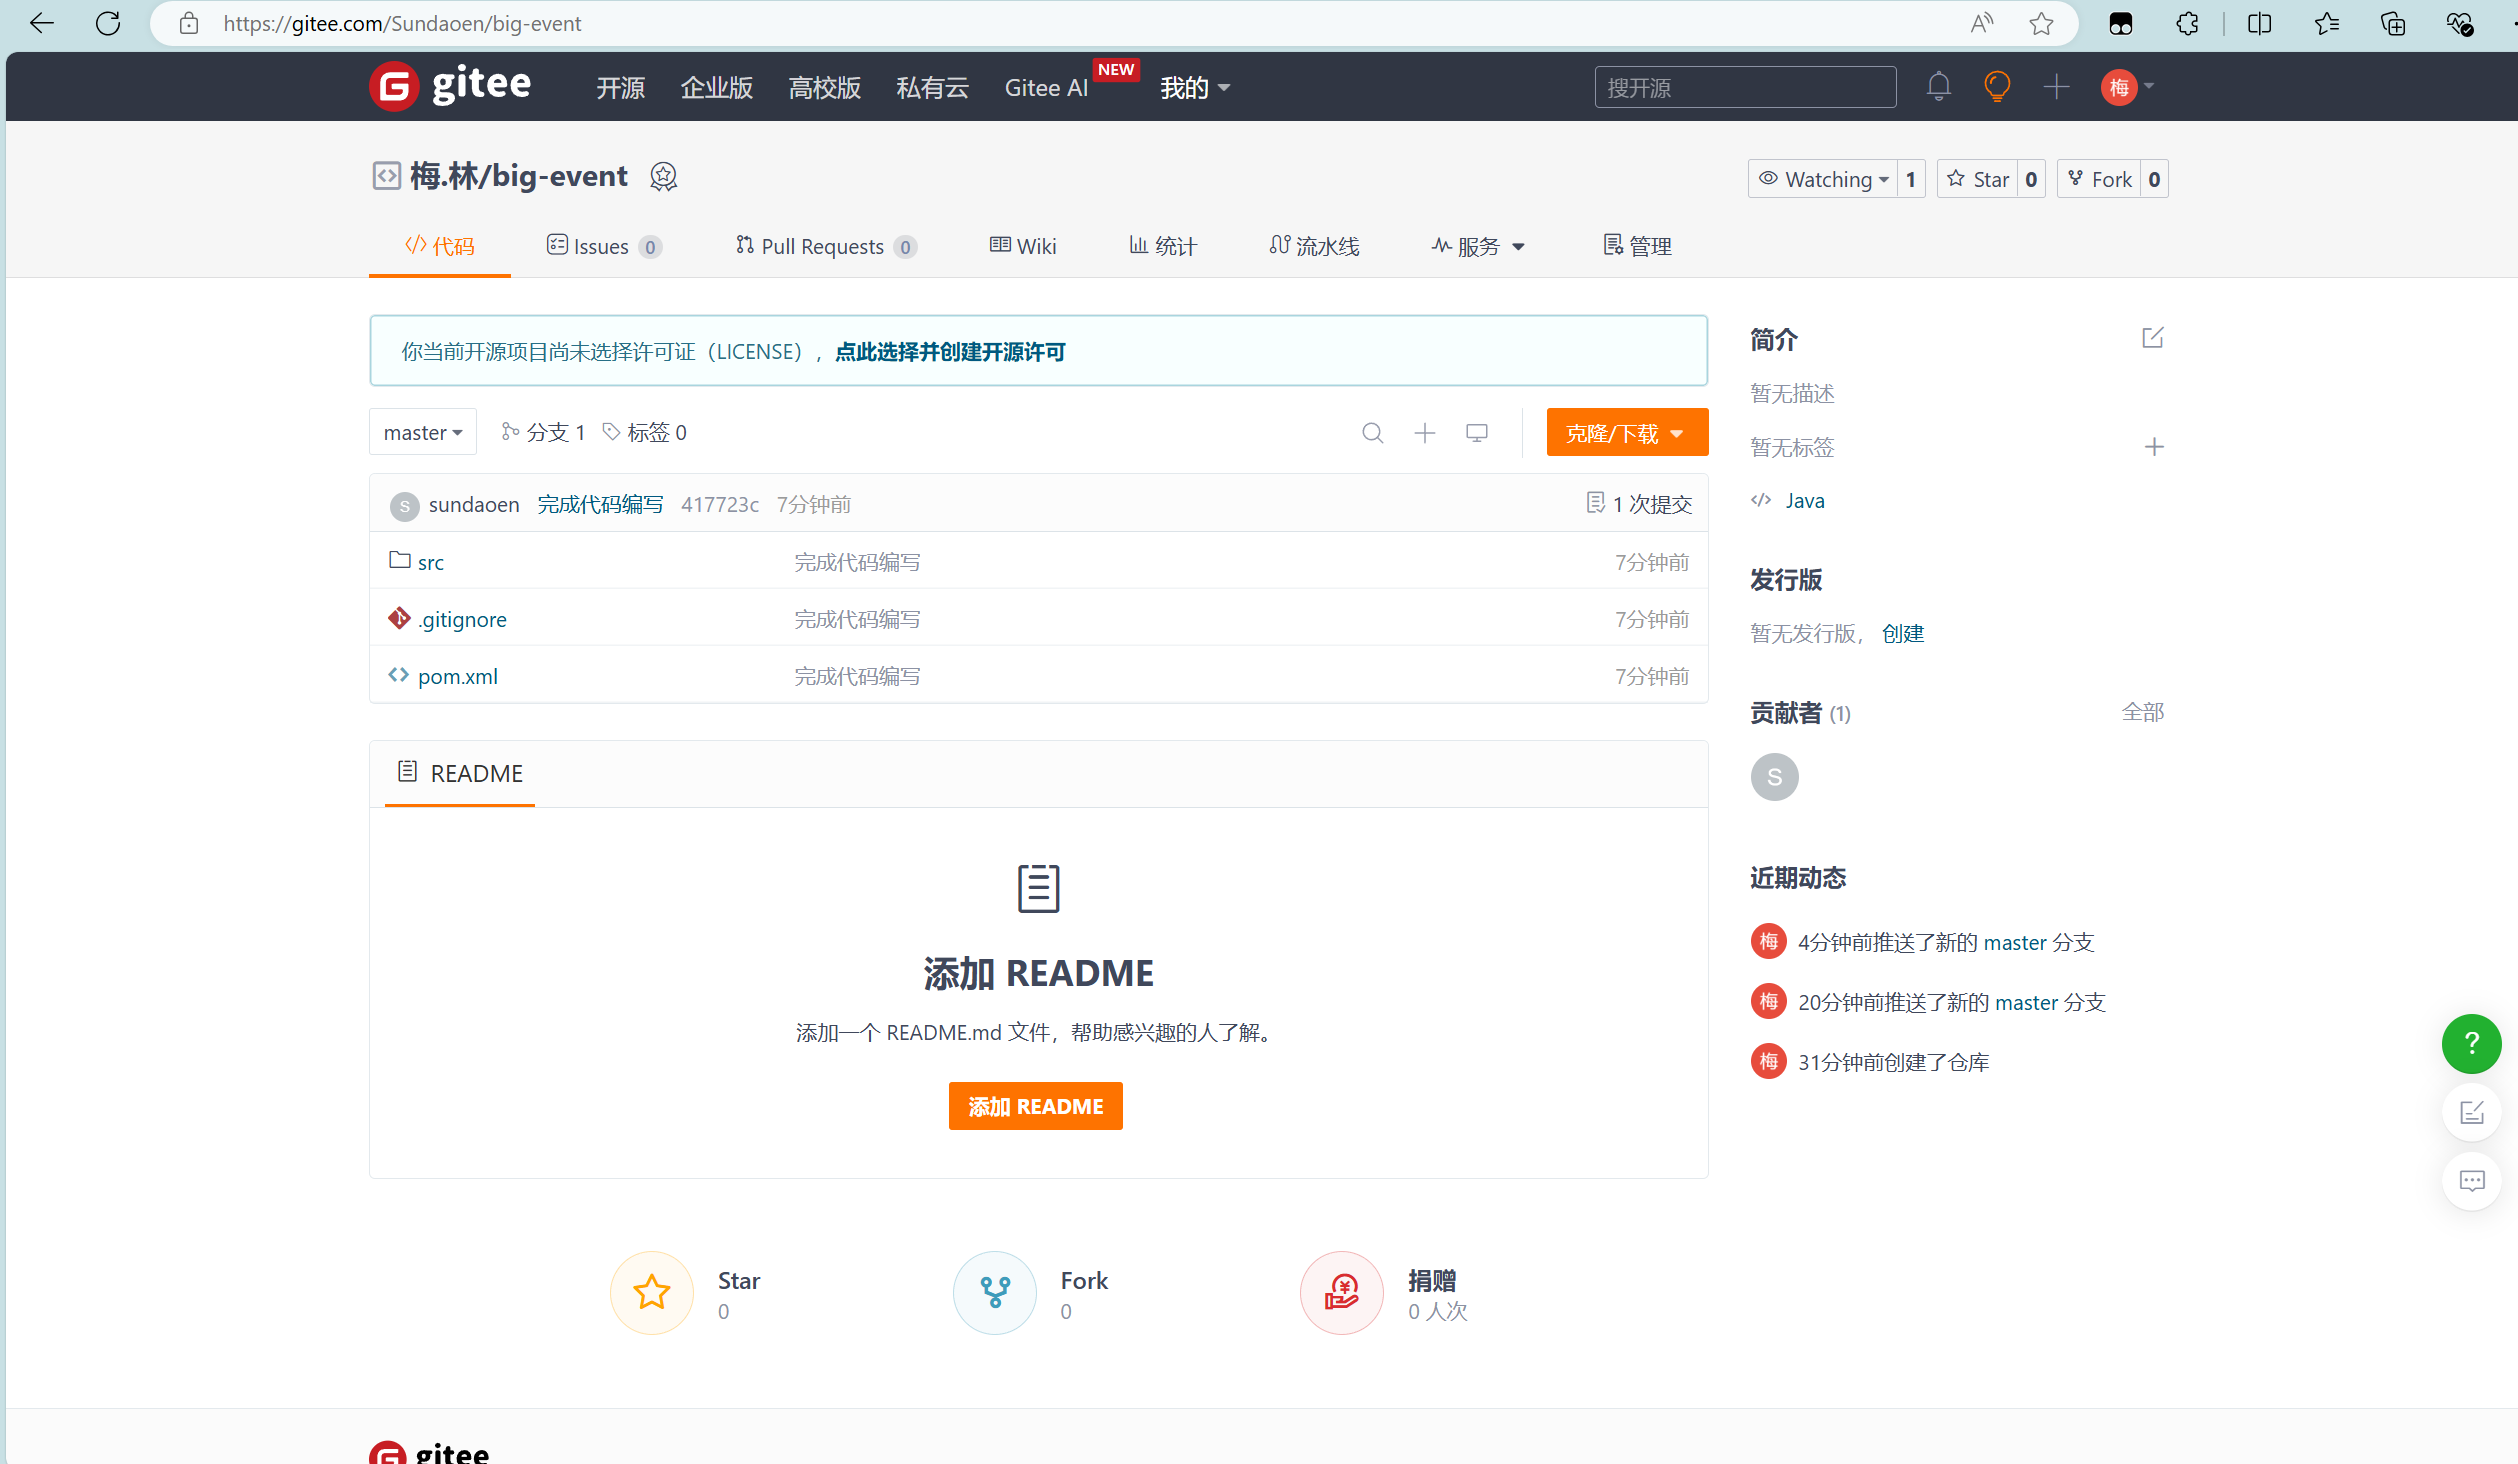Image resolution: width=2518 pixels, height=1464 pixels.
Task: Open the notifications bell
Action: [x=1938, y=87]
